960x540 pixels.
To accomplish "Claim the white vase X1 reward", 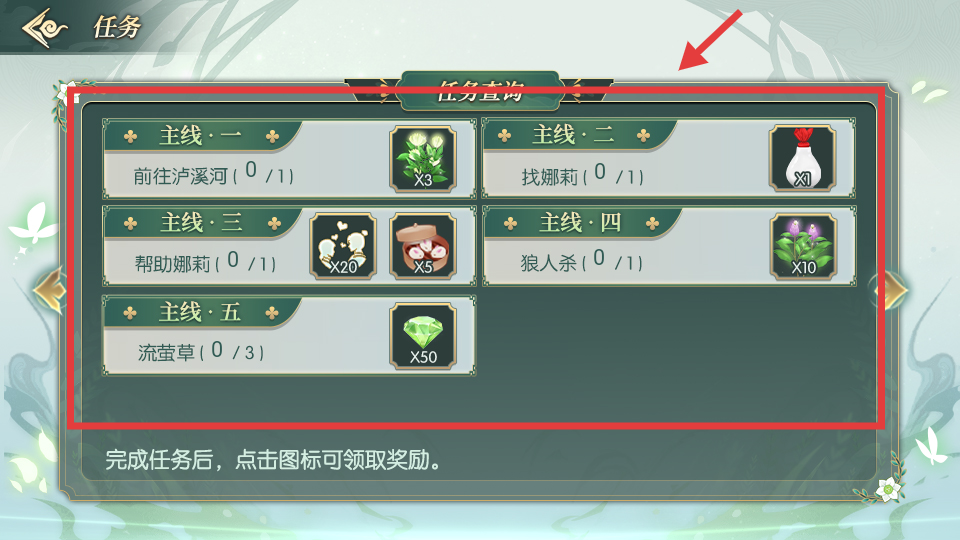I will point(803,159).
